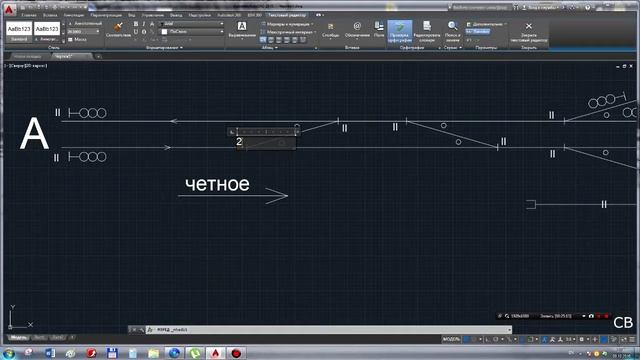Close the text editor (Закрыть текстовый редактор)

tap(529, 32)
